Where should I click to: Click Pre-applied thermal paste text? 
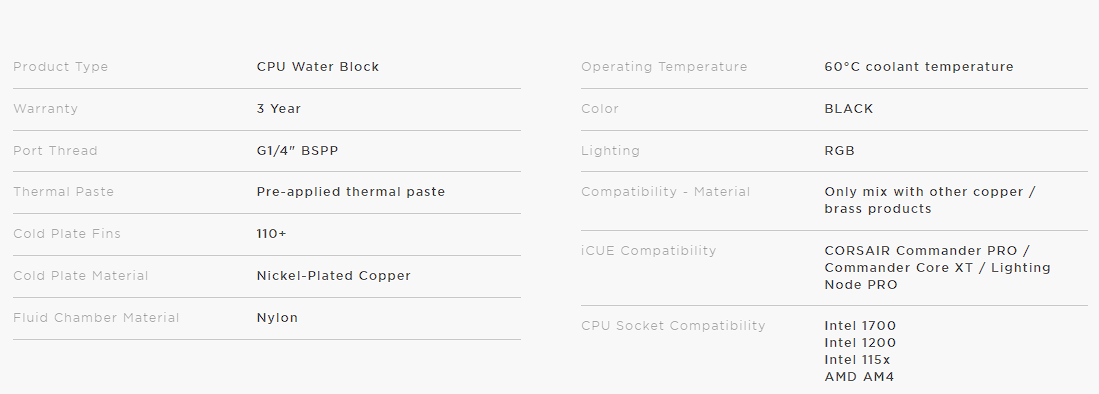click(350, 192)
